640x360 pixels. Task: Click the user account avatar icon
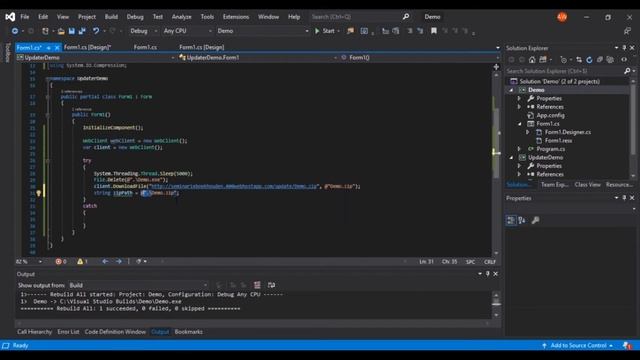click(x=562, y=17)
